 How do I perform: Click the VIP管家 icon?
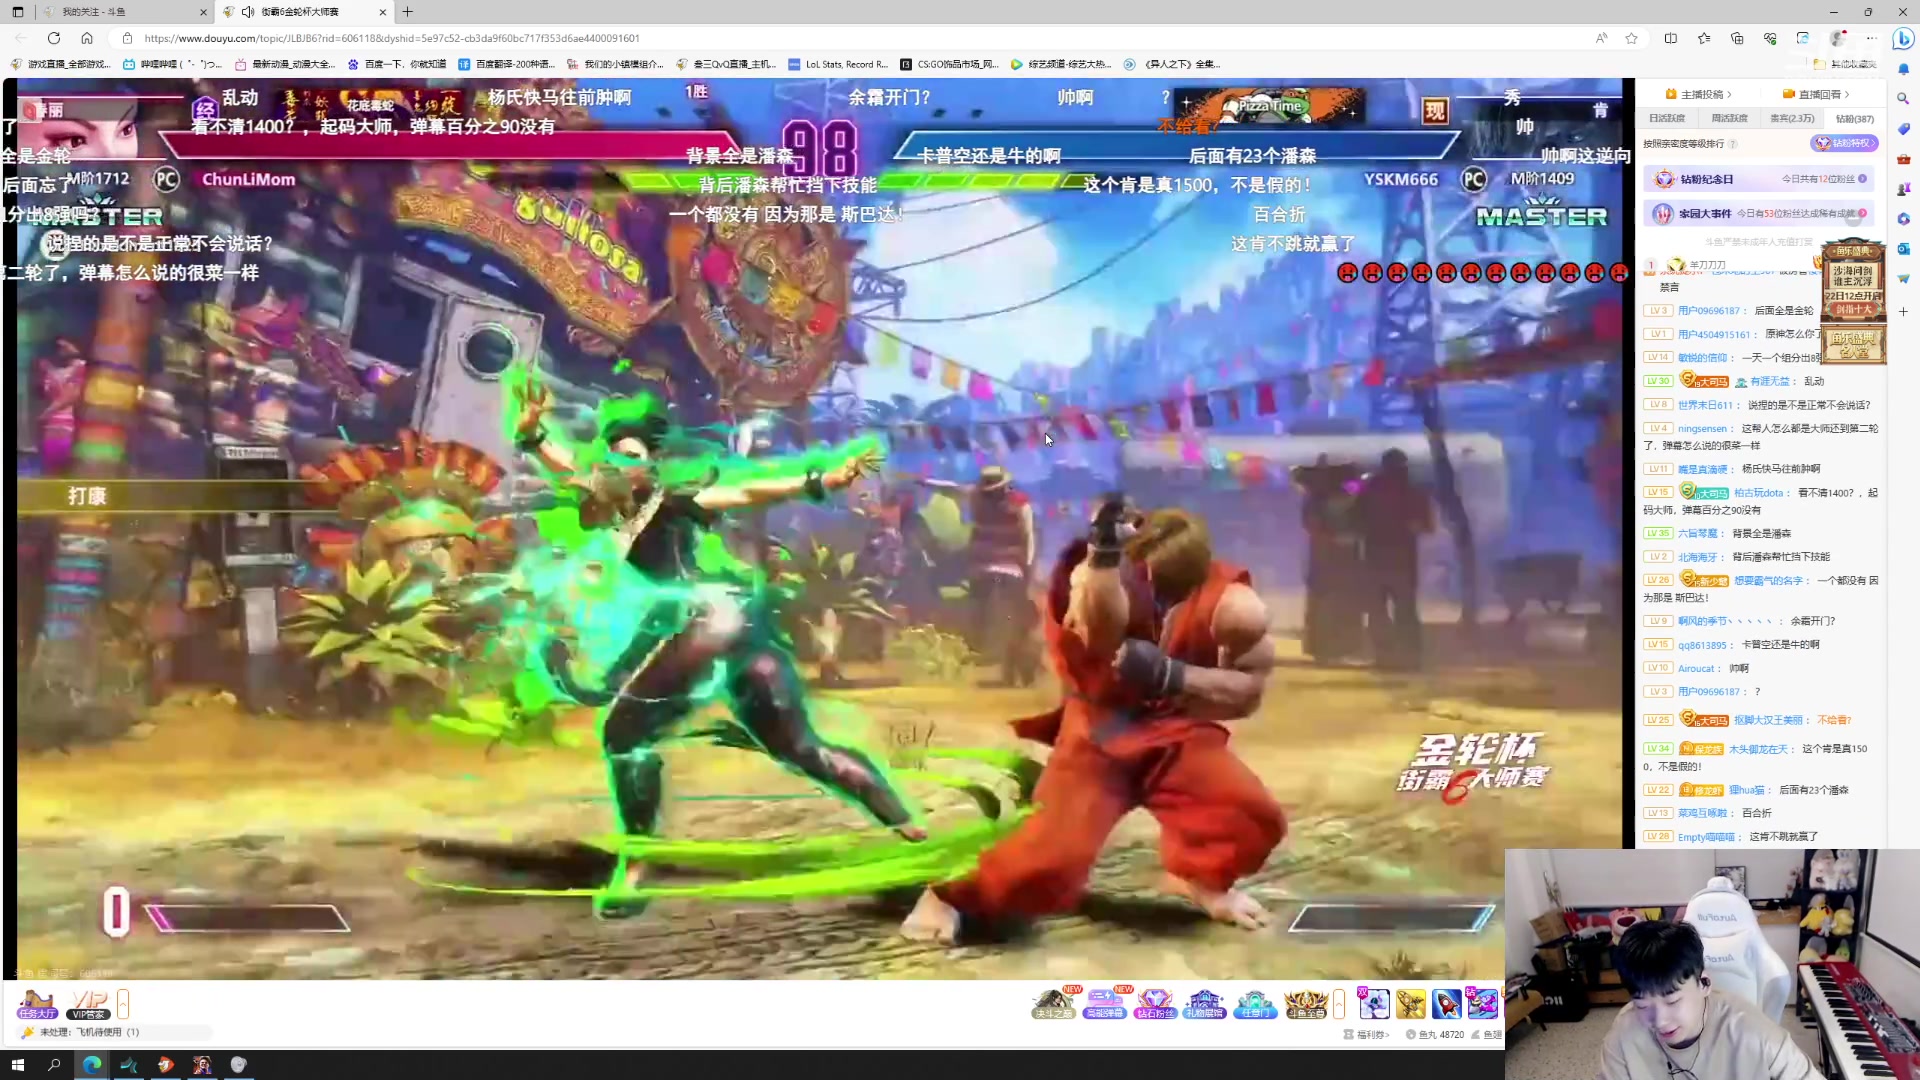pyautogui.click(x=89, y=1003)
